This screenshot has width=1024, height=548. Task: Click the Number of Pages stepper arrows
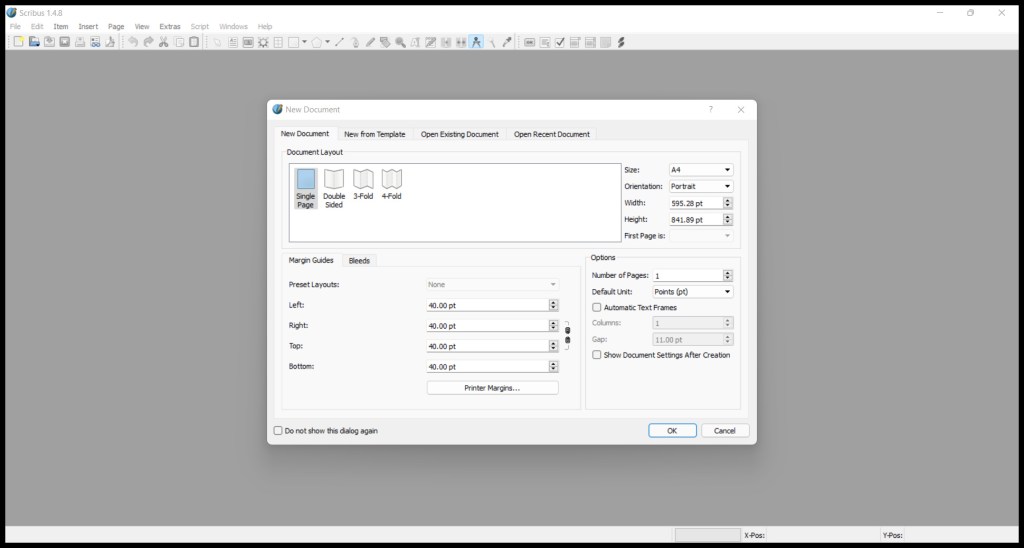click(x=727, y=275)
